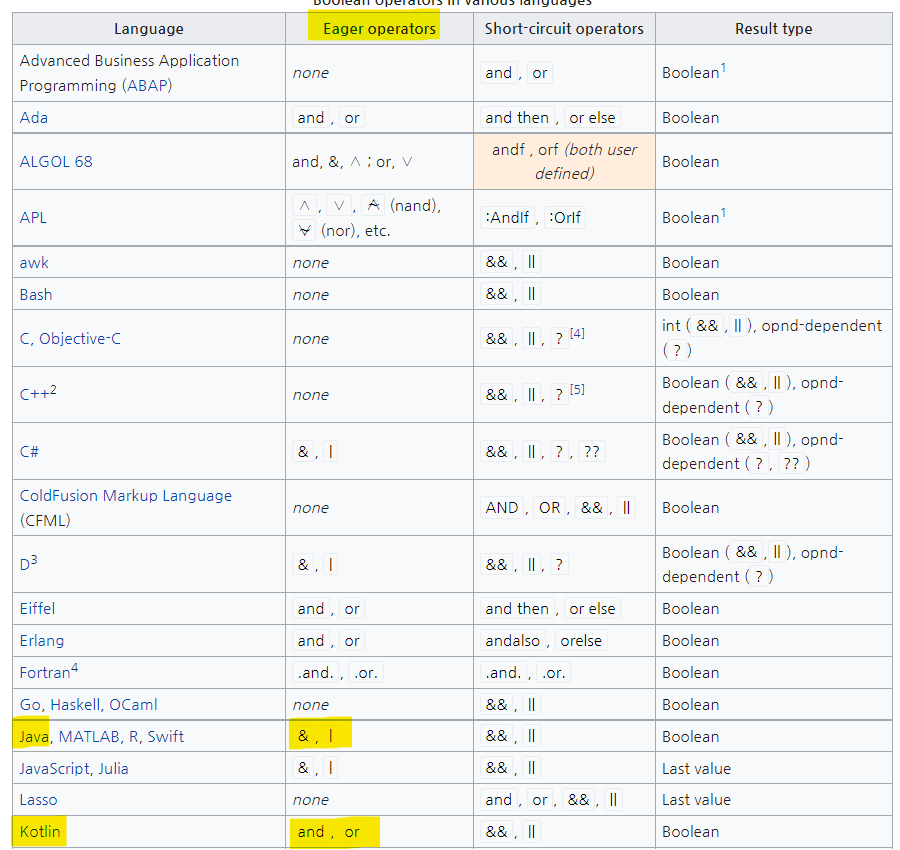Image resolution: width=900 pixels, height=850 pixels.
Task: Open the Julia link
Action: 113,769
